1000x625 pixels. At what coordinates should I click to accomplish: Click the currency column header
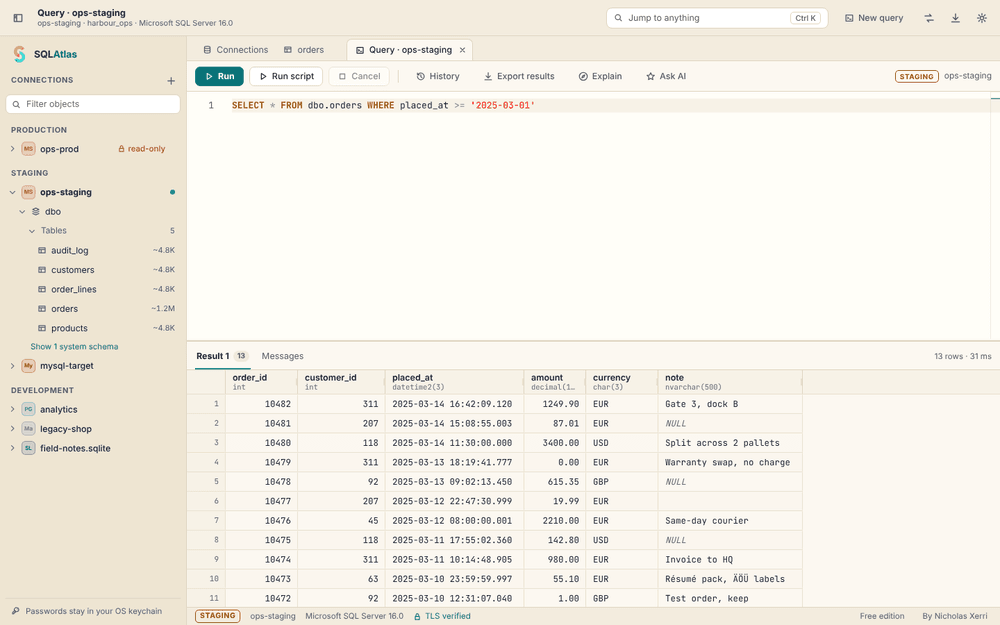[x=622, y=381]
